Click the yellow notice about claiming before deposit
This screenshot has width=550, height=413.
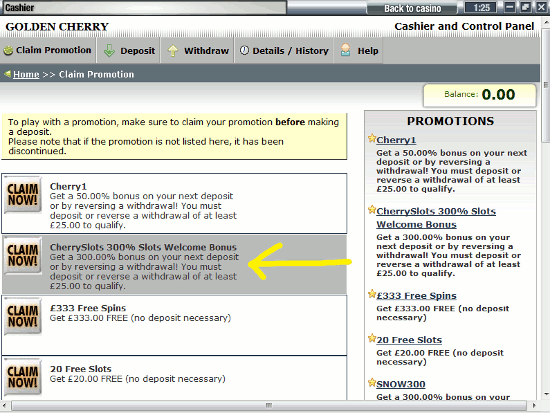click(x=174, y=136)
